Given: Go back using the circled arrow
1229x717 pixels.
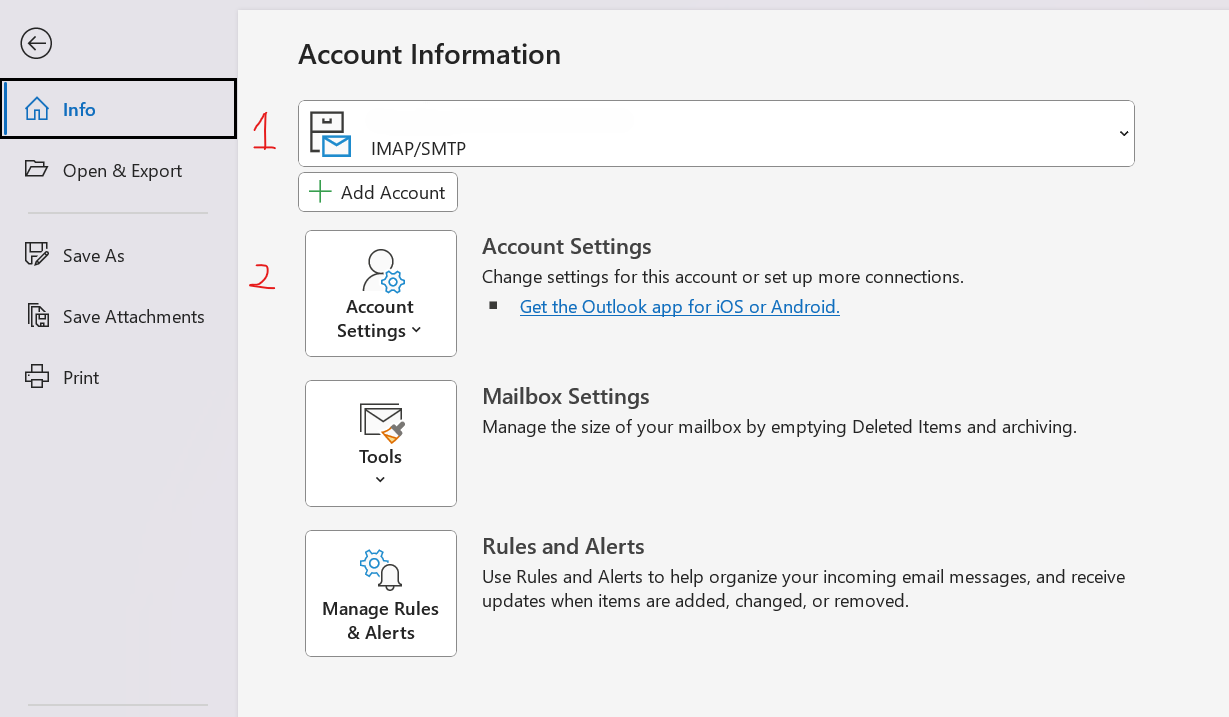Looking at the screenshot, I should coord(36,43).
